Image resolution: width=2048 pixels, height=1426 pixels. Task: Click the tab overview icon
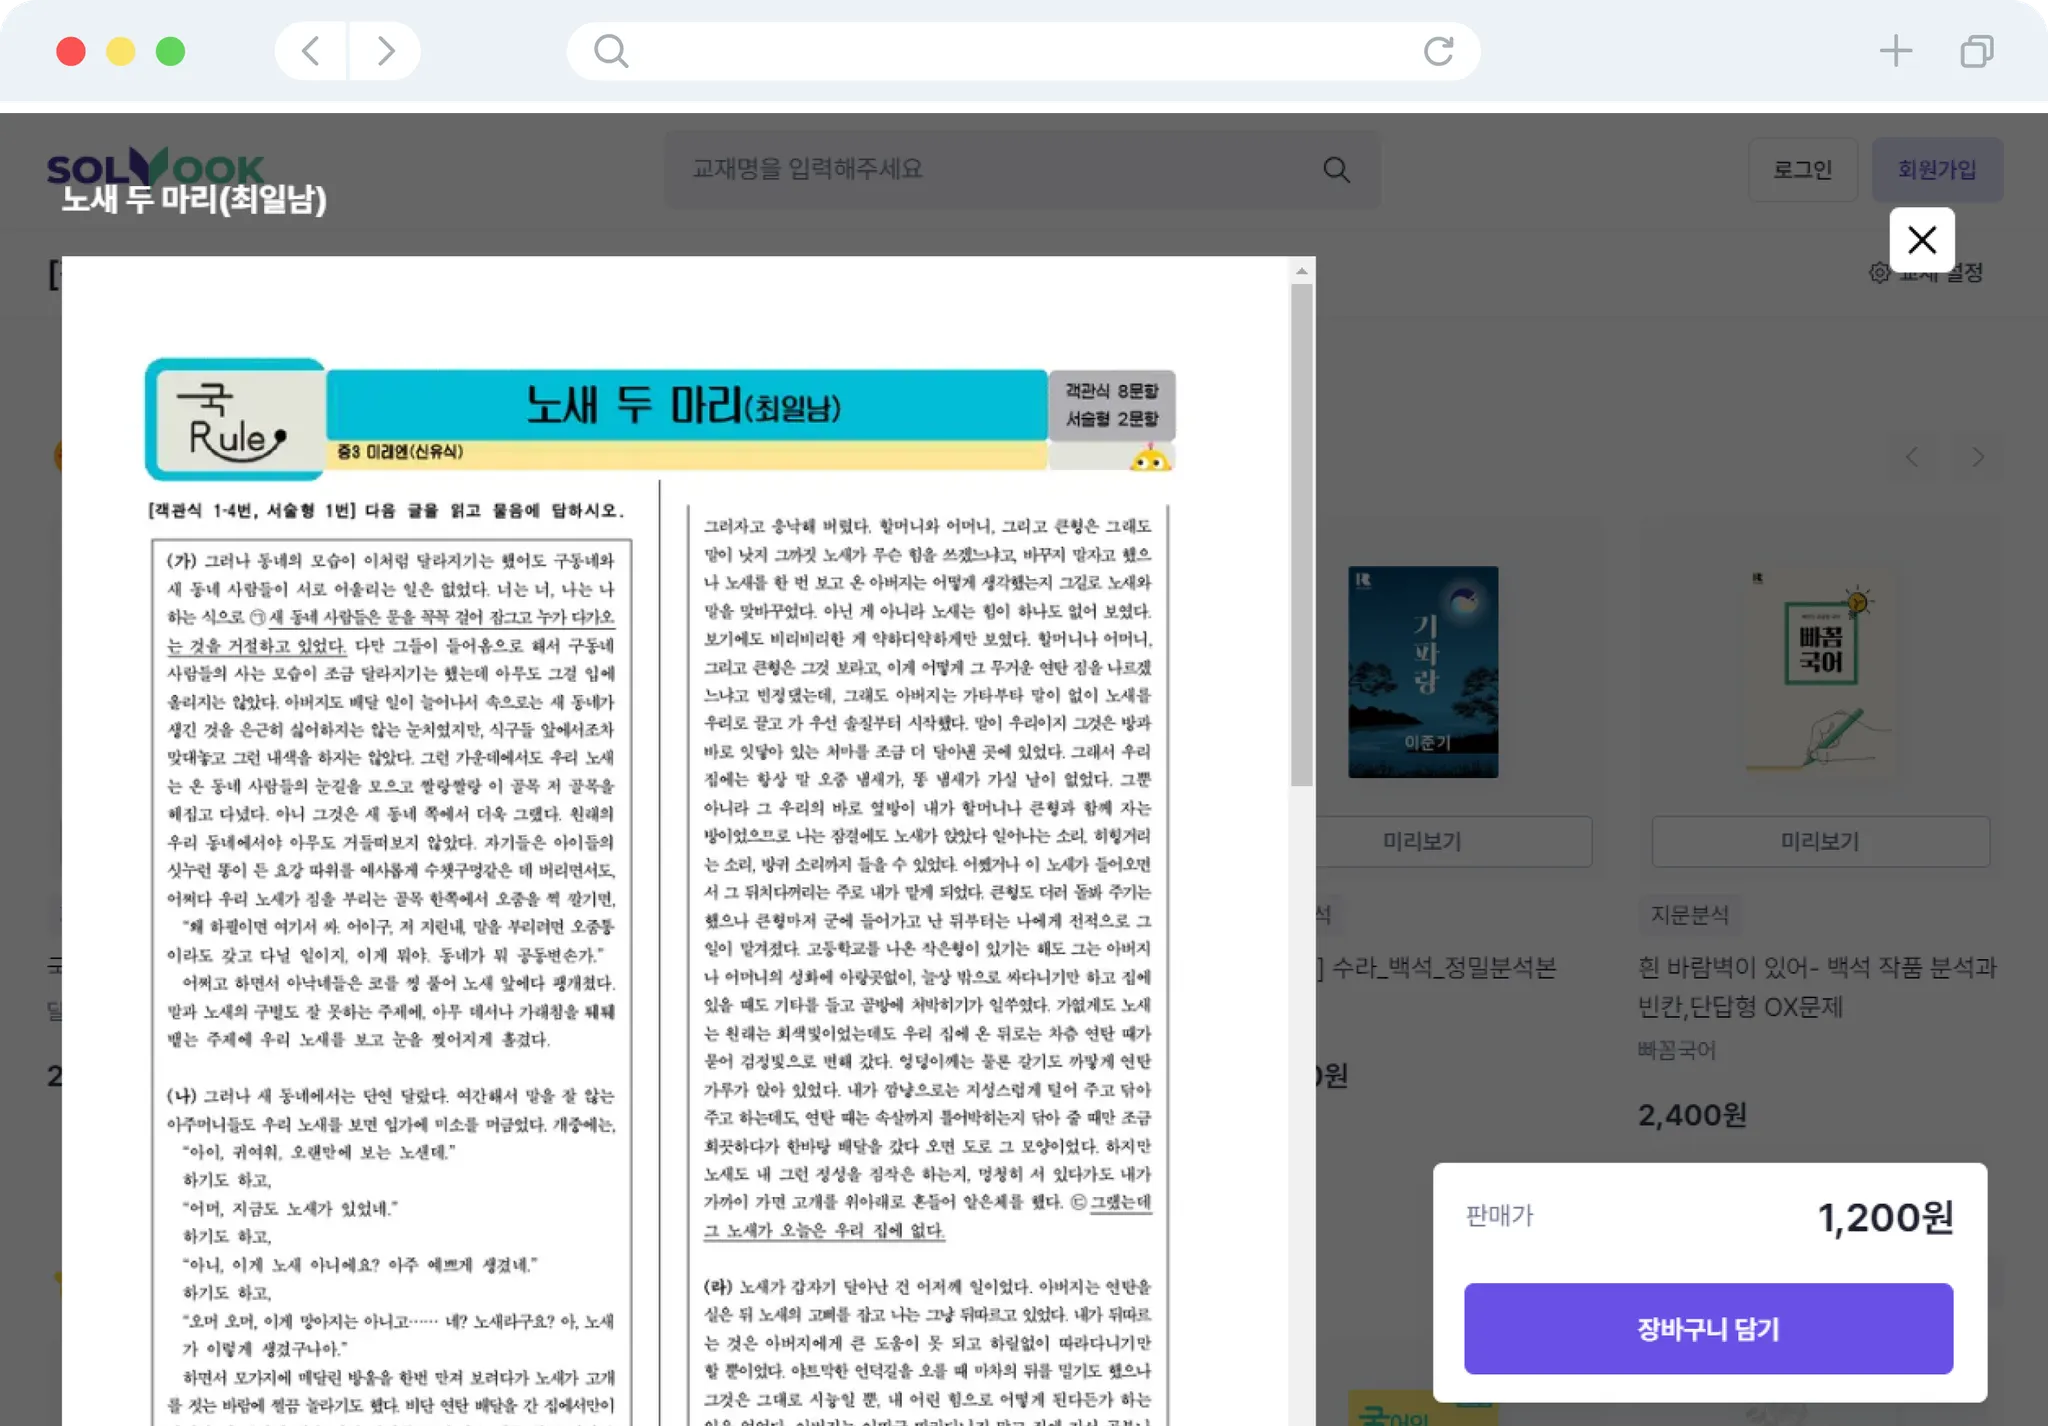[1976, 51]
